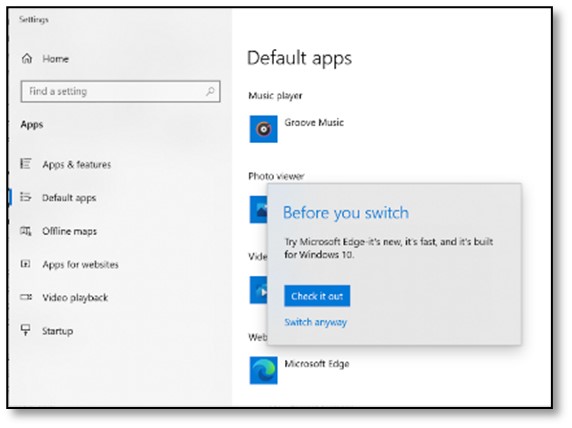Click the Apps for websites icon
The image size is (572, 428).
26,264
